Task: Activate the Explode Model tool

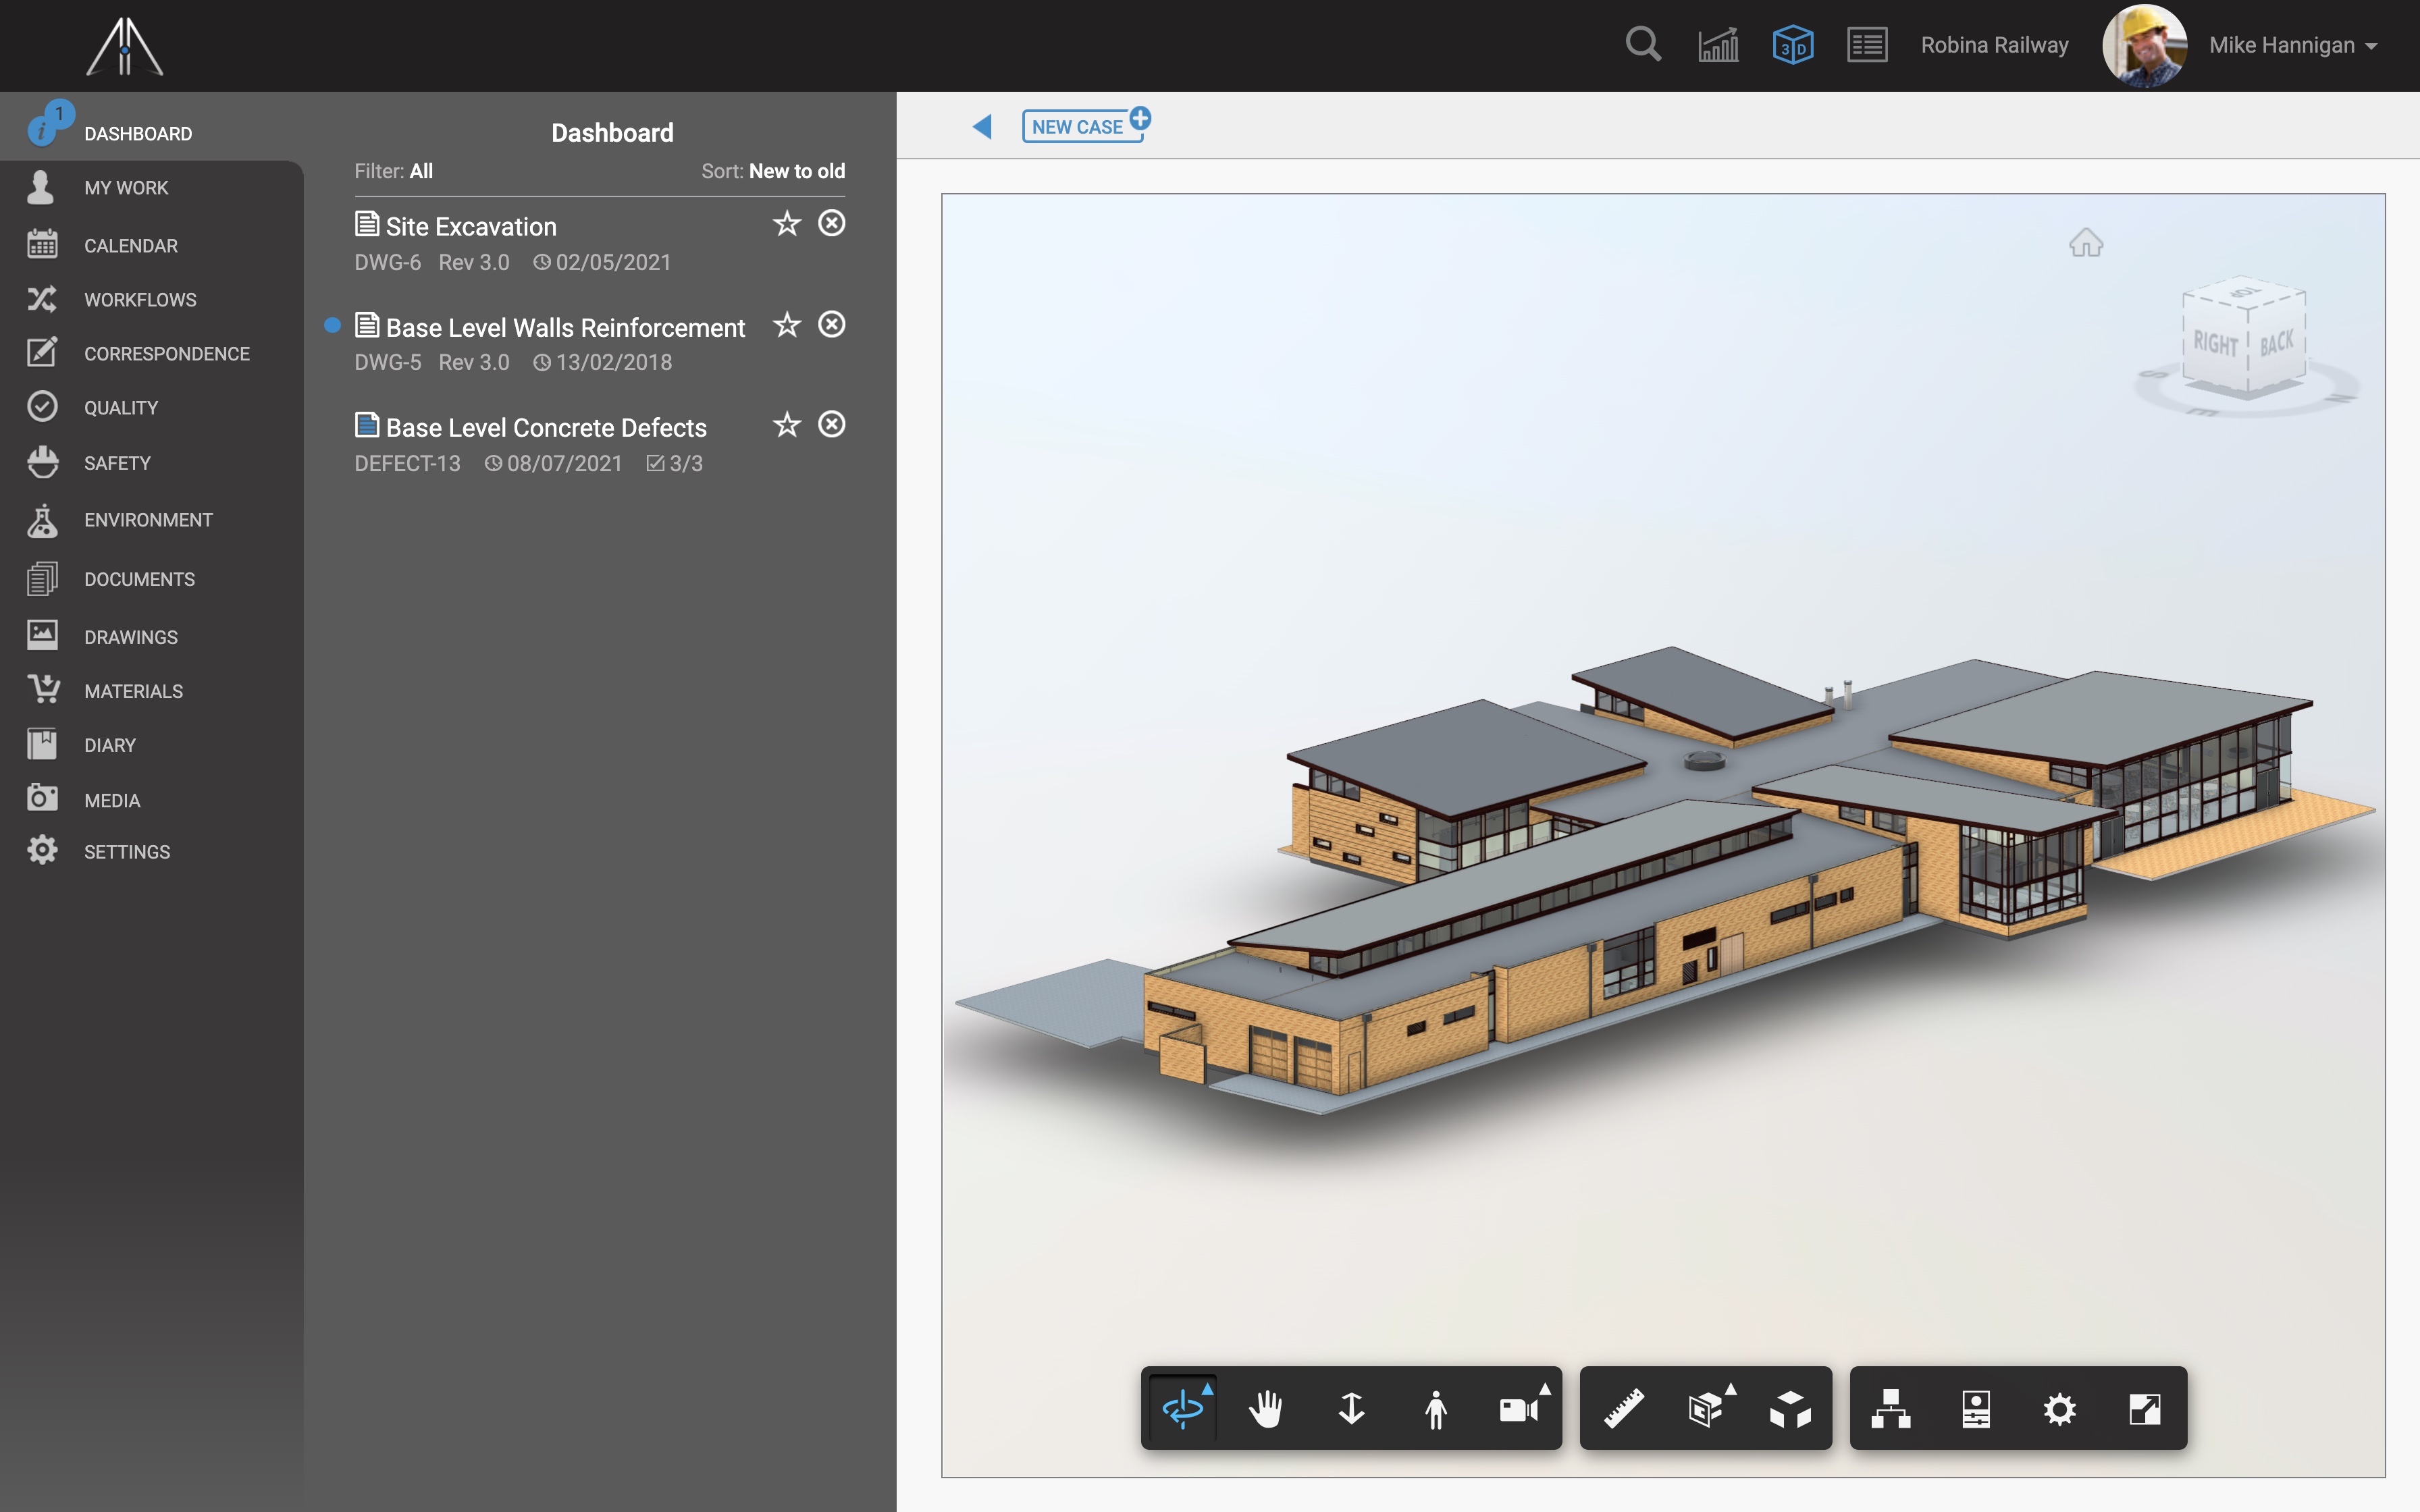Action: (1790, 1409)
